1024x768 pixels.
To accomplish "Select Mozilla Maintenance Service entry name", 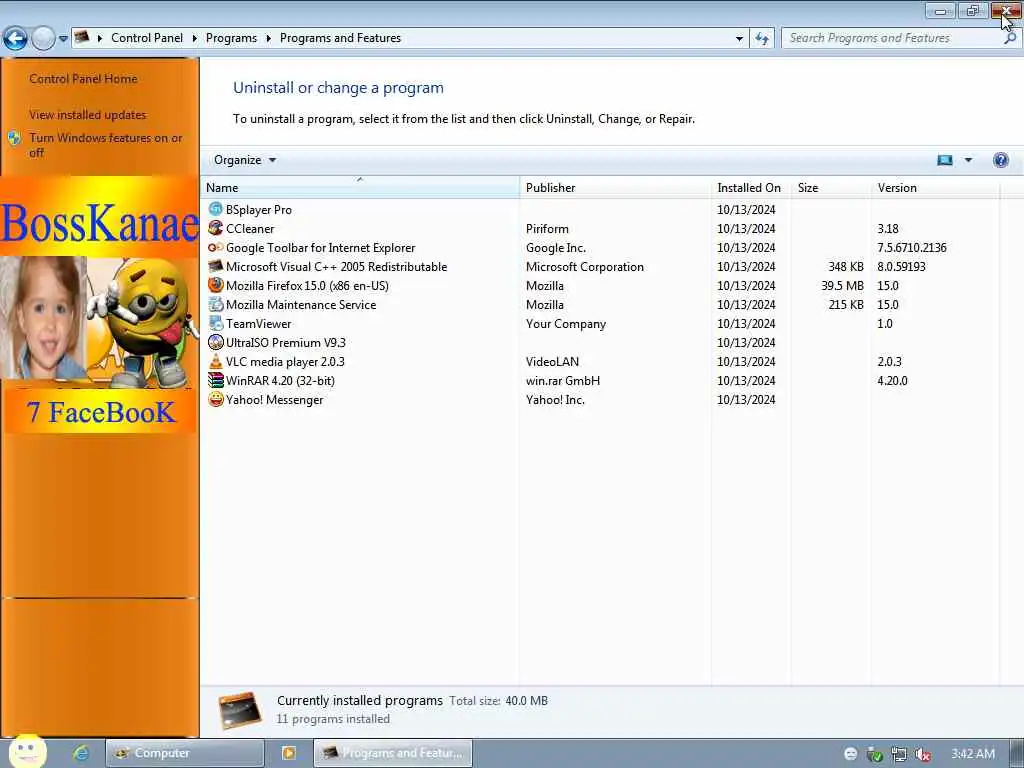I will click(301, 304).
